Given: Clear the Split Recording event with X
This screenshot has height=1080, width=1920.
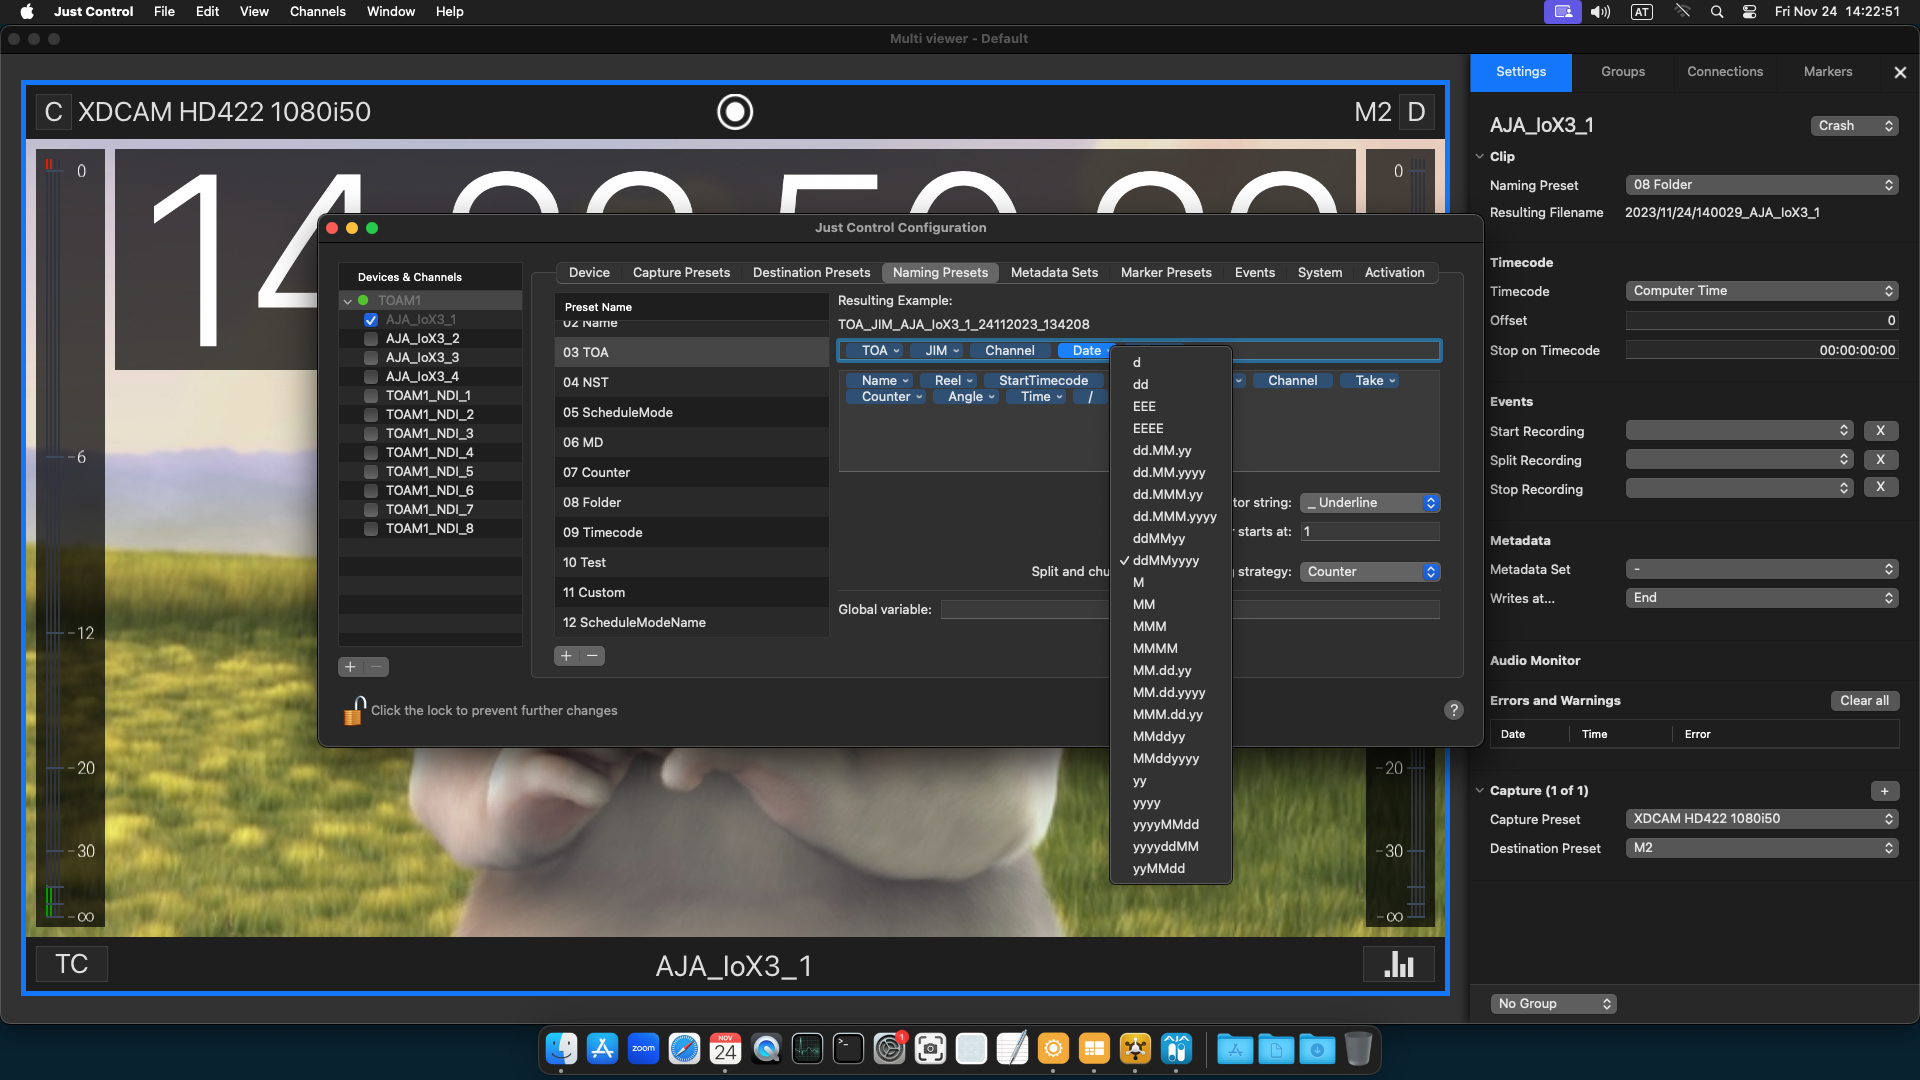Looking at the screenshot, I should [x=1881, y=460].
